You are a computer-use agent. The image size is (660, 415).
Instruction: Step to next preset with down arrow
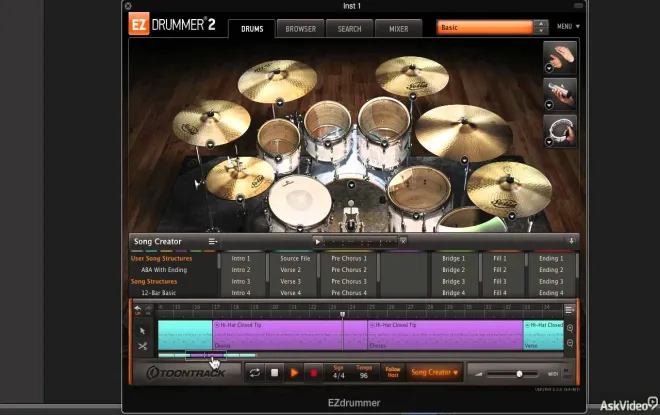click(x=541, y=31)
